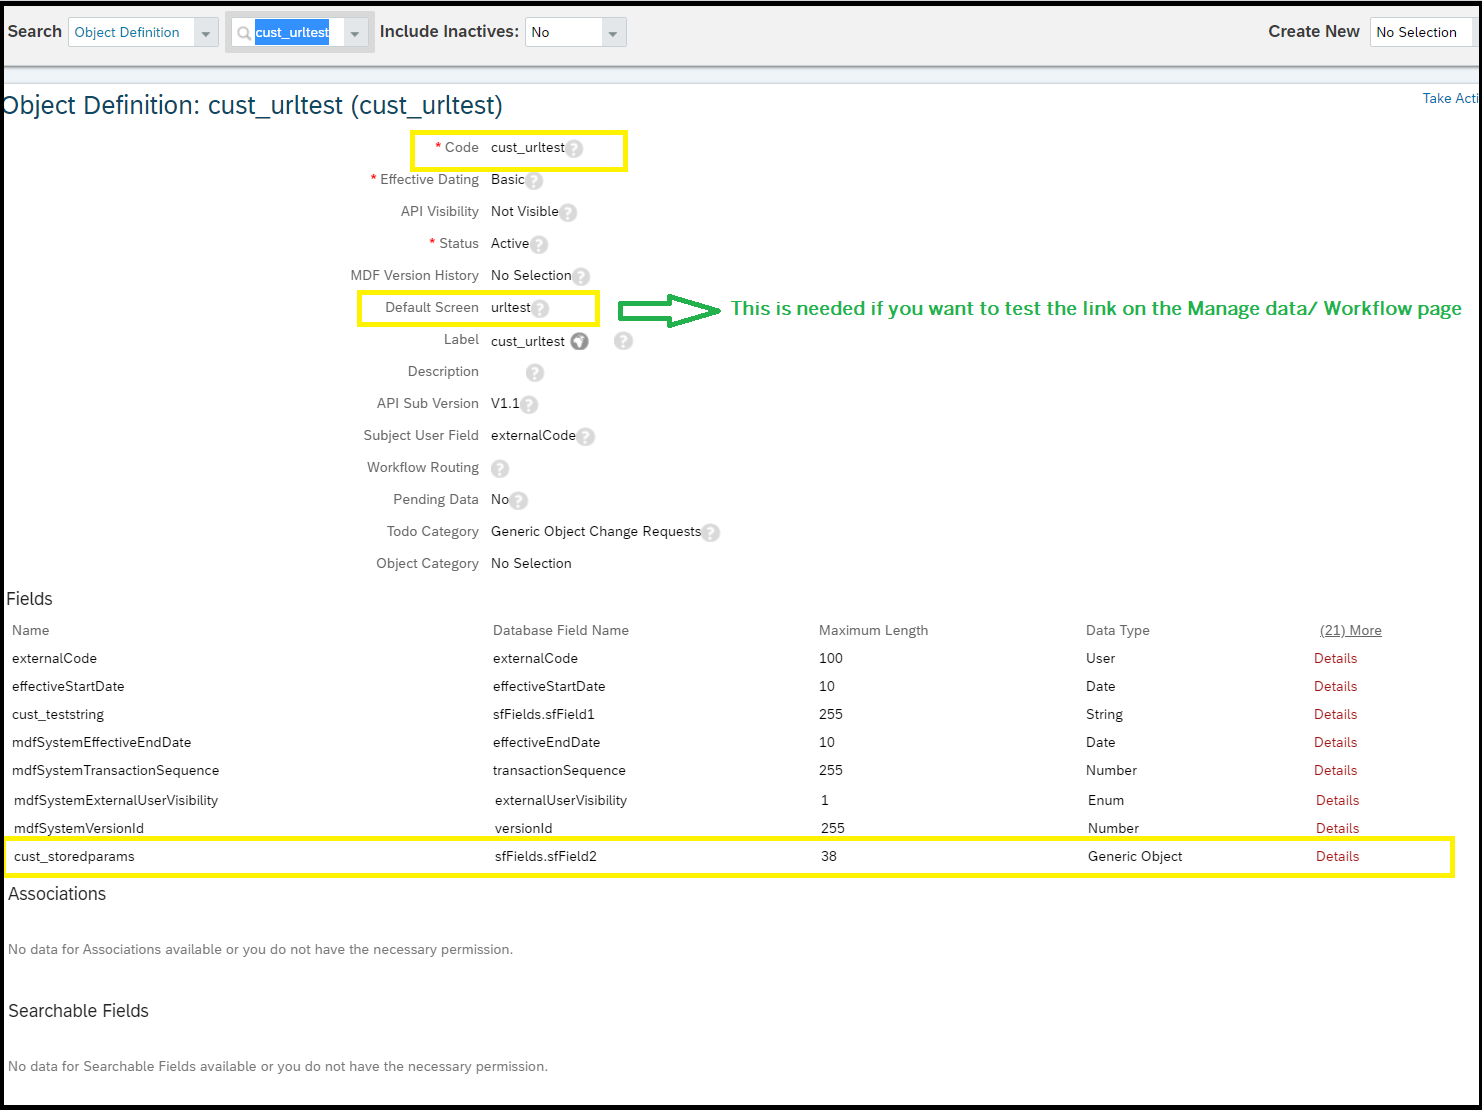Click the Enum data type cell
Image resolution: width=1482 pixels, height=1110 pixels.
tap(1106, 800)
